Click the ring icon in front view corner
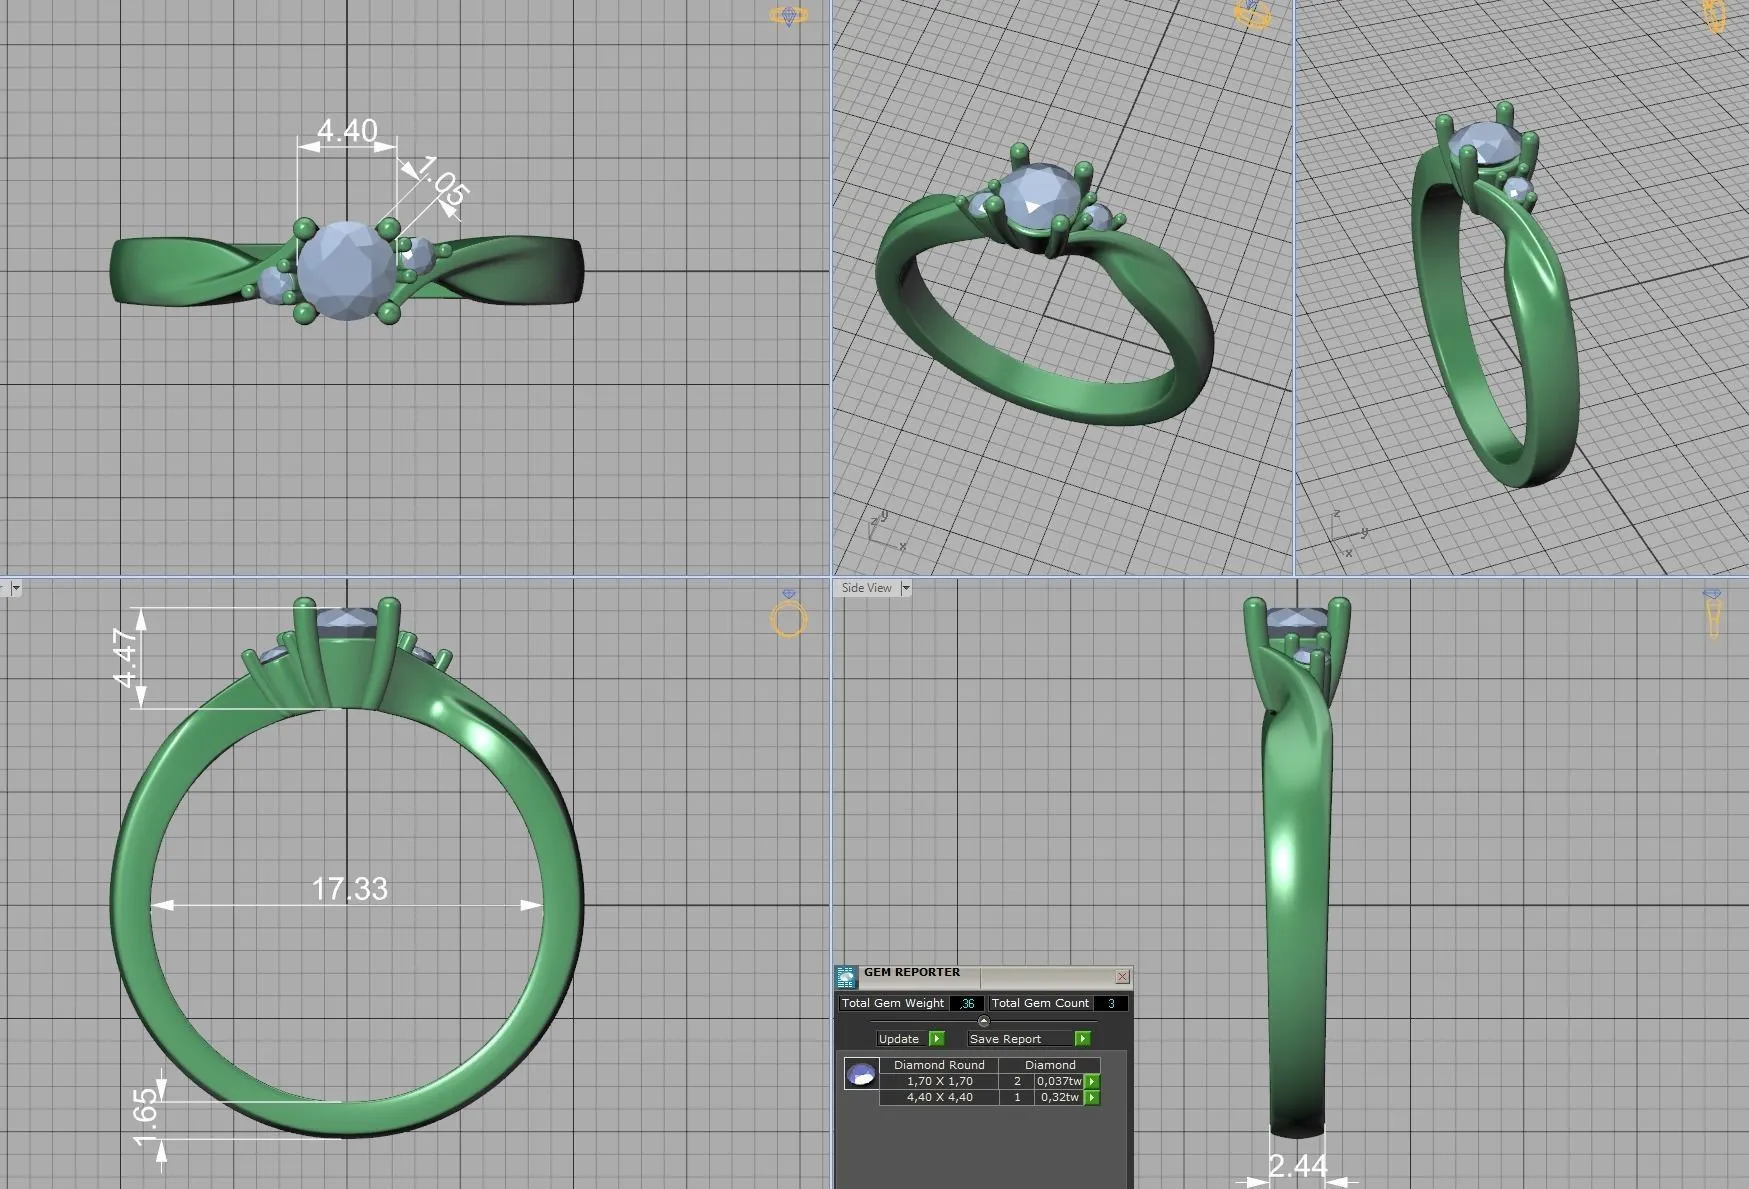Image resolution: width=1749 pixels, height=1189 pixels. click(788, 618)
